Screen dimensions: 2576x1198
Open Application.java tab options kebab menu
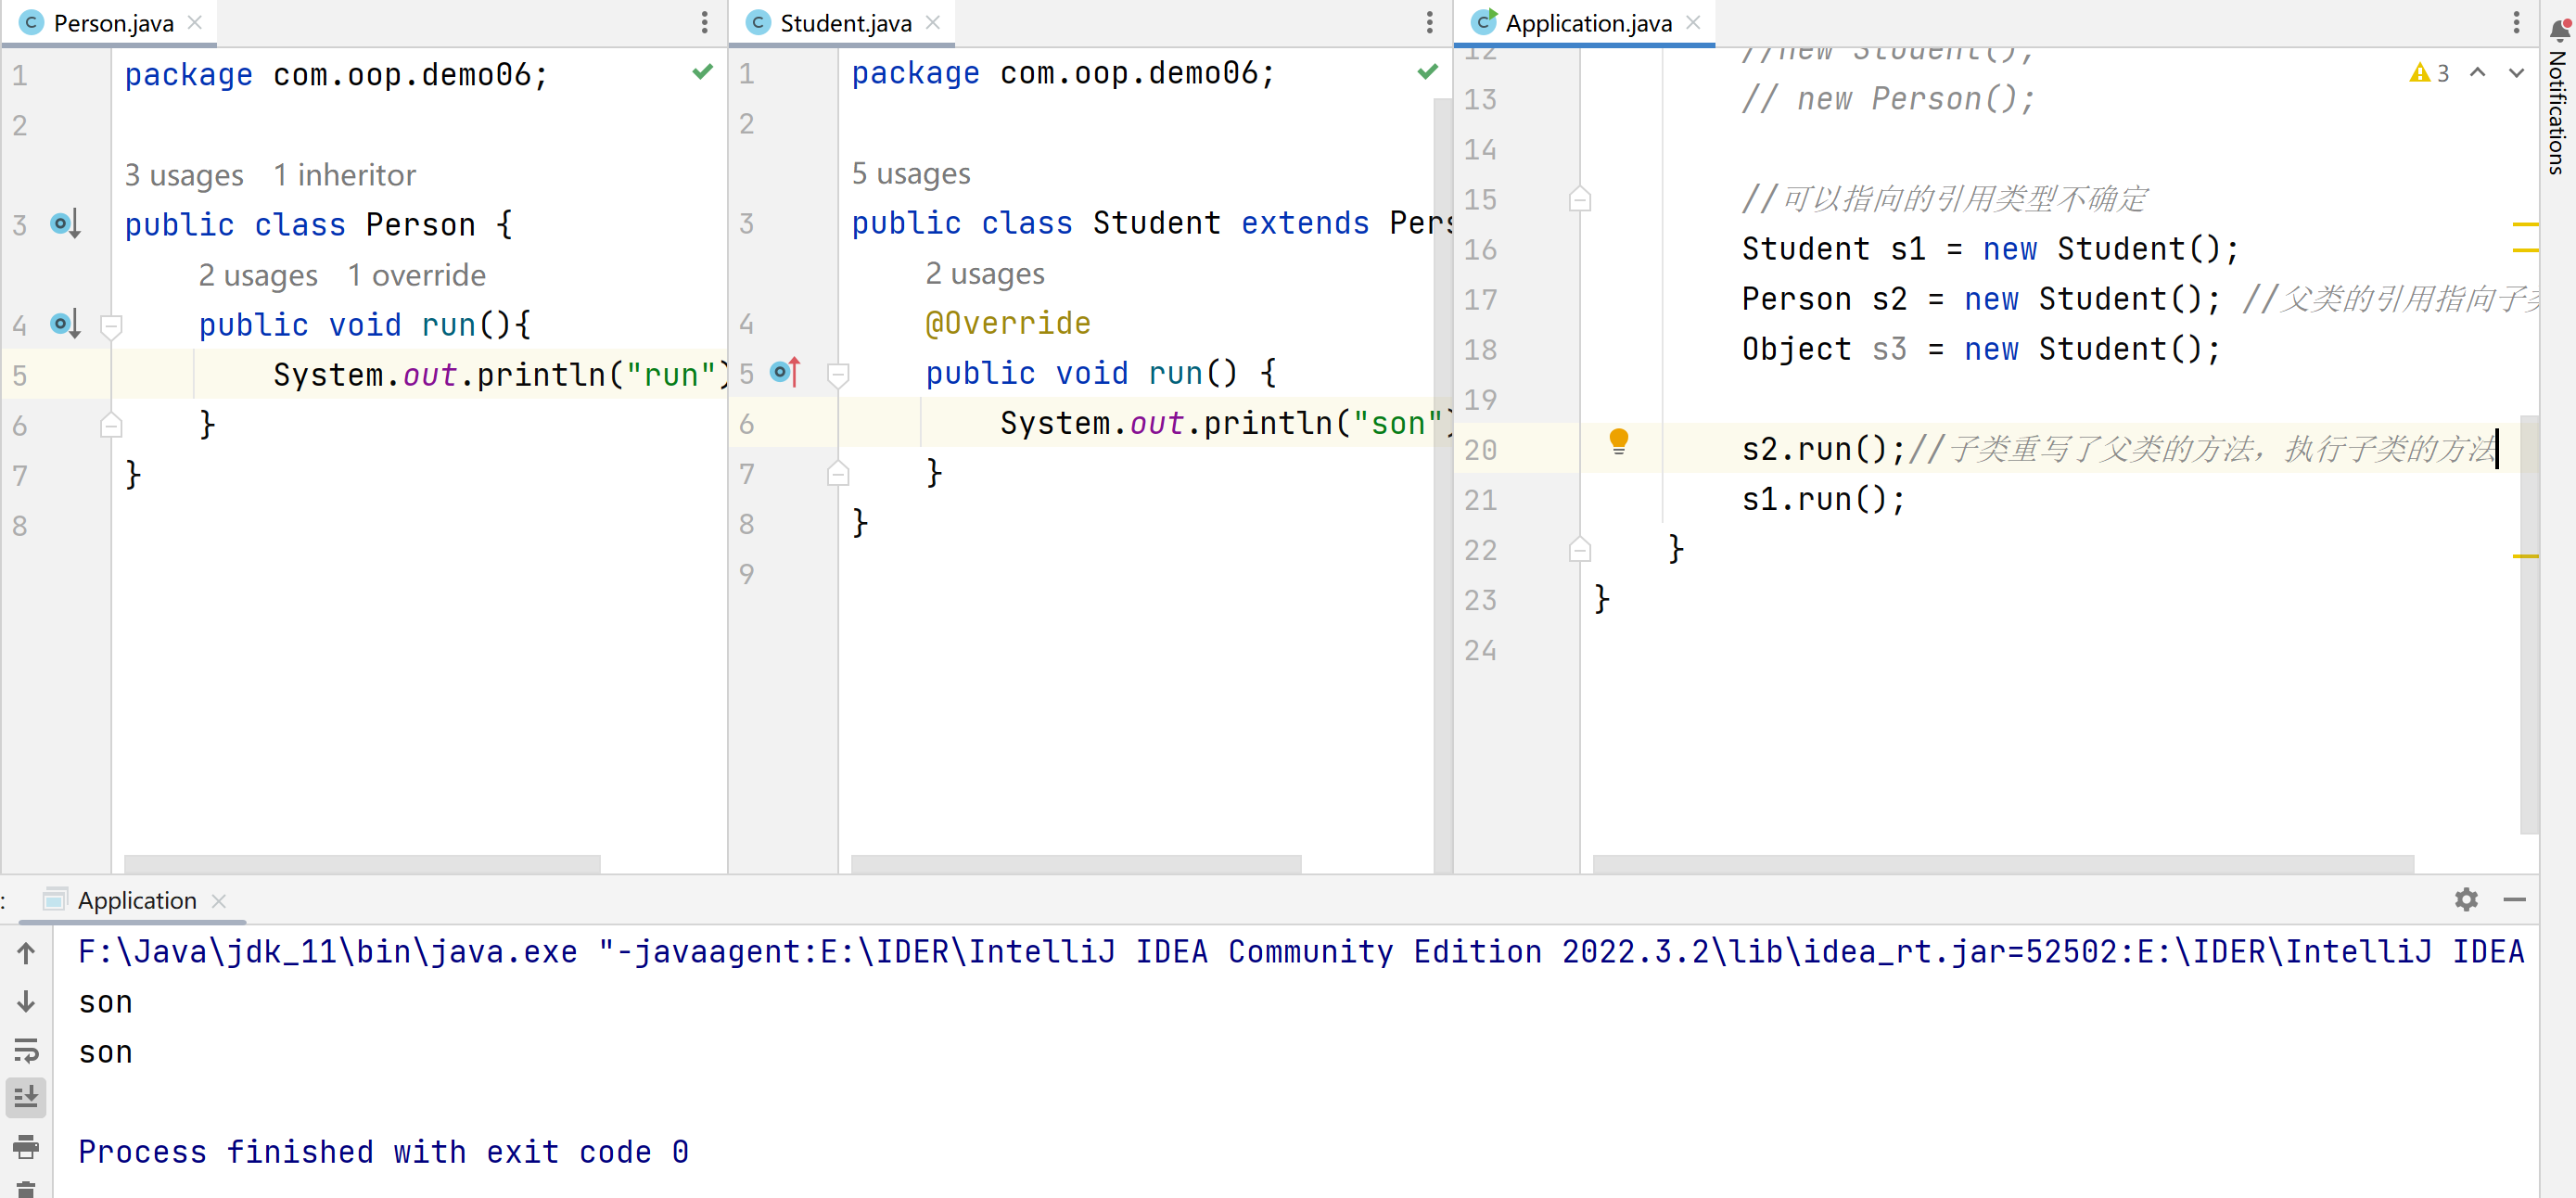pos(2516,22)
